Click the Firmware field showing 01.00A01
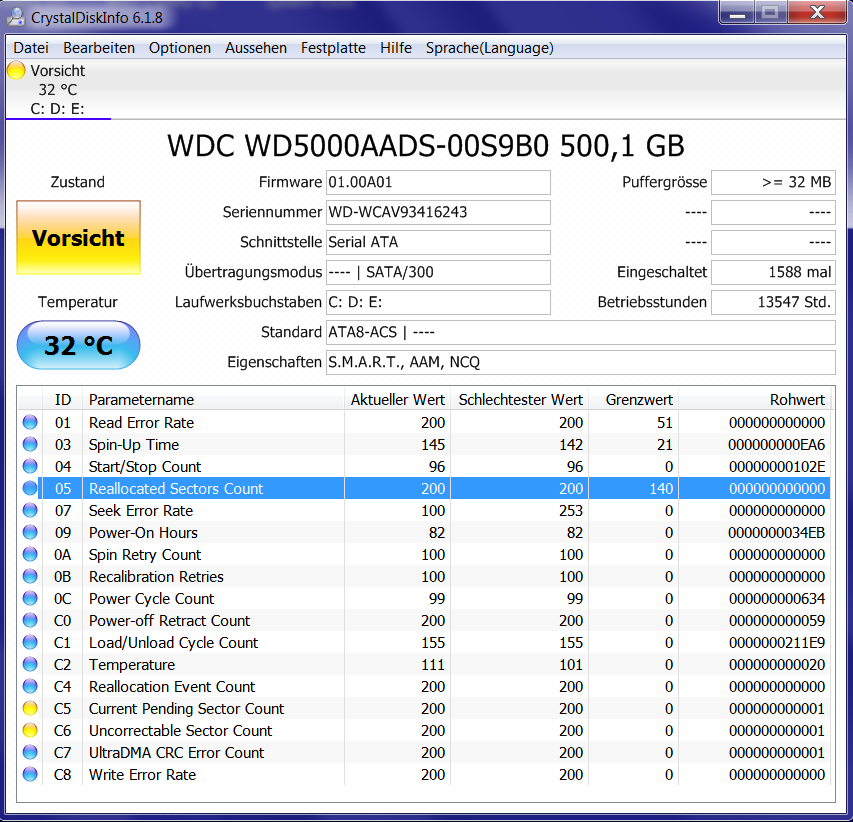 pos(438,182)
